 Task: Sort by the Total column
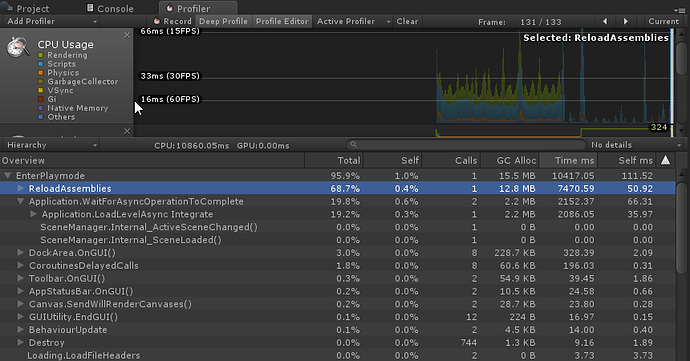coord(334,160)
